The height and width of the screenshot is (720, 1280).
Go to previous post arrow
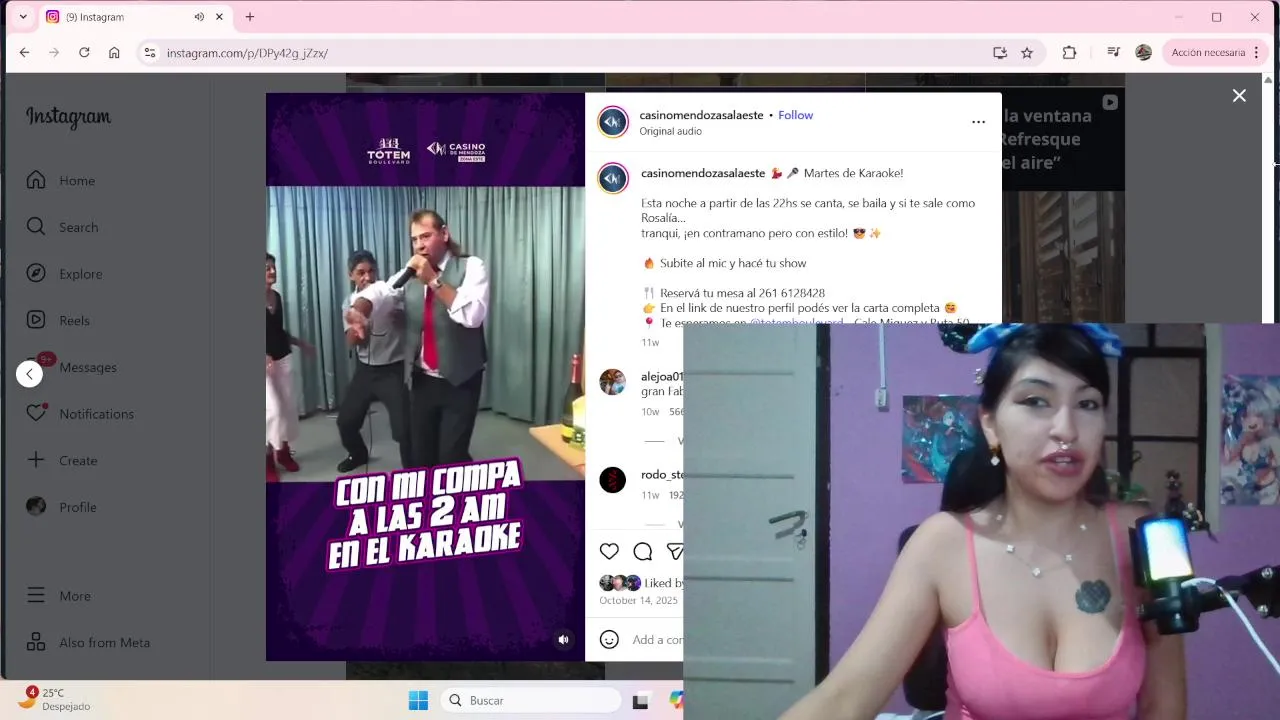(x=29, y=374)
